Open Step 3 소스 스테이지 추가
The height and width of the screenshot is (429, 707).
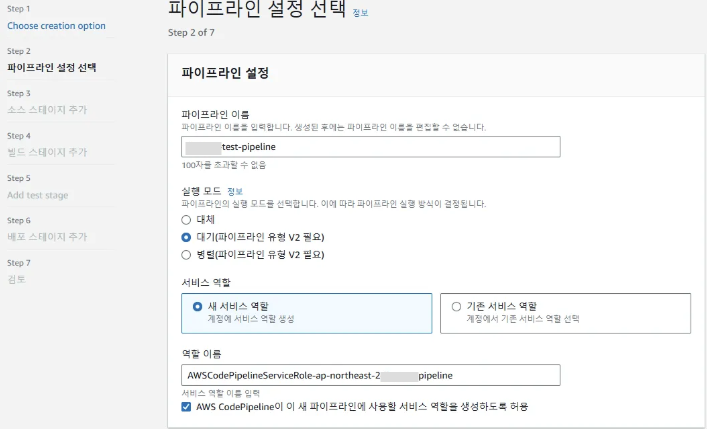point(47,110)
